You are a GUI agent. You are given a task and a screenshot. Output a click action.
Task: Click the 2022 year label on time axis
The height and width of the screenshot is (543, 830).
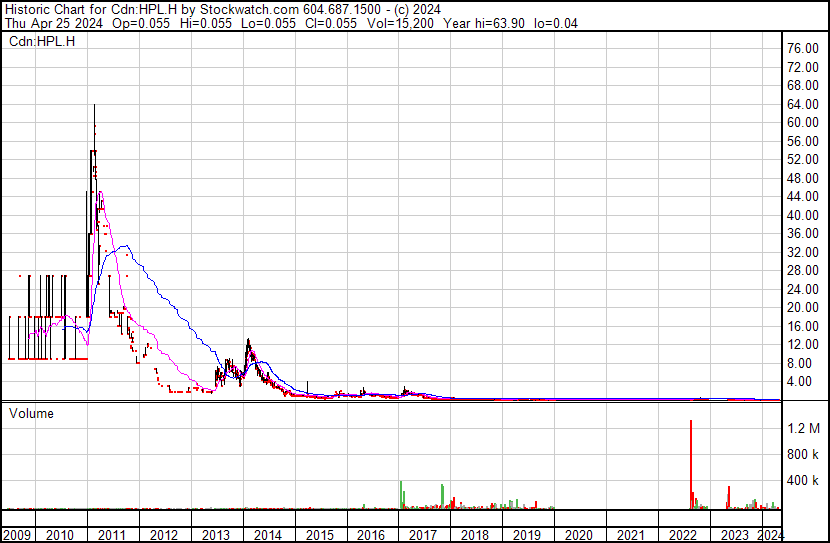(683, 535)
